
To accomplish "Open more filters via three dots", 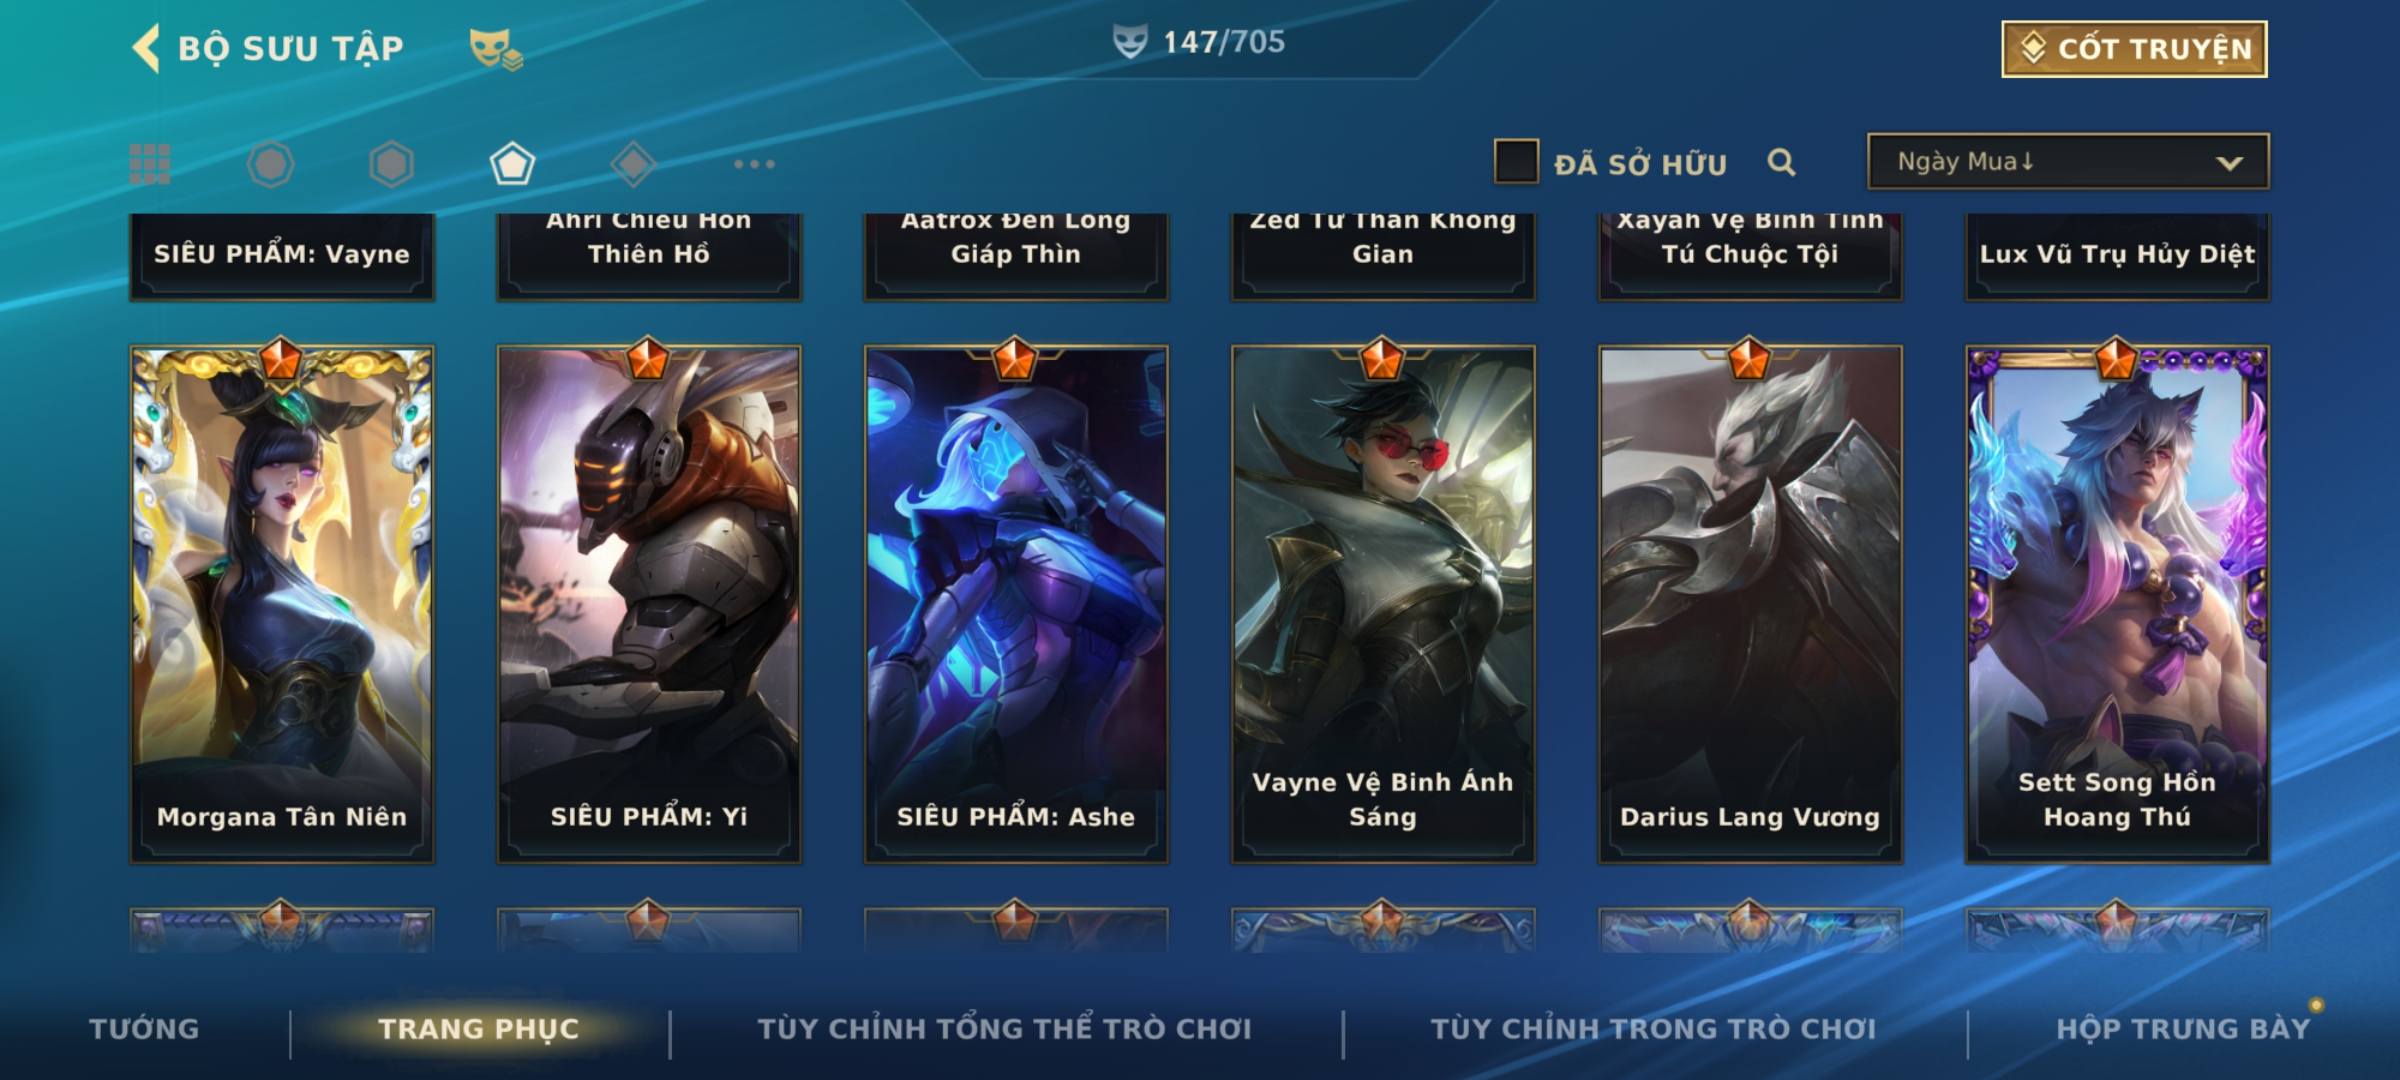I will click(754, 164).
